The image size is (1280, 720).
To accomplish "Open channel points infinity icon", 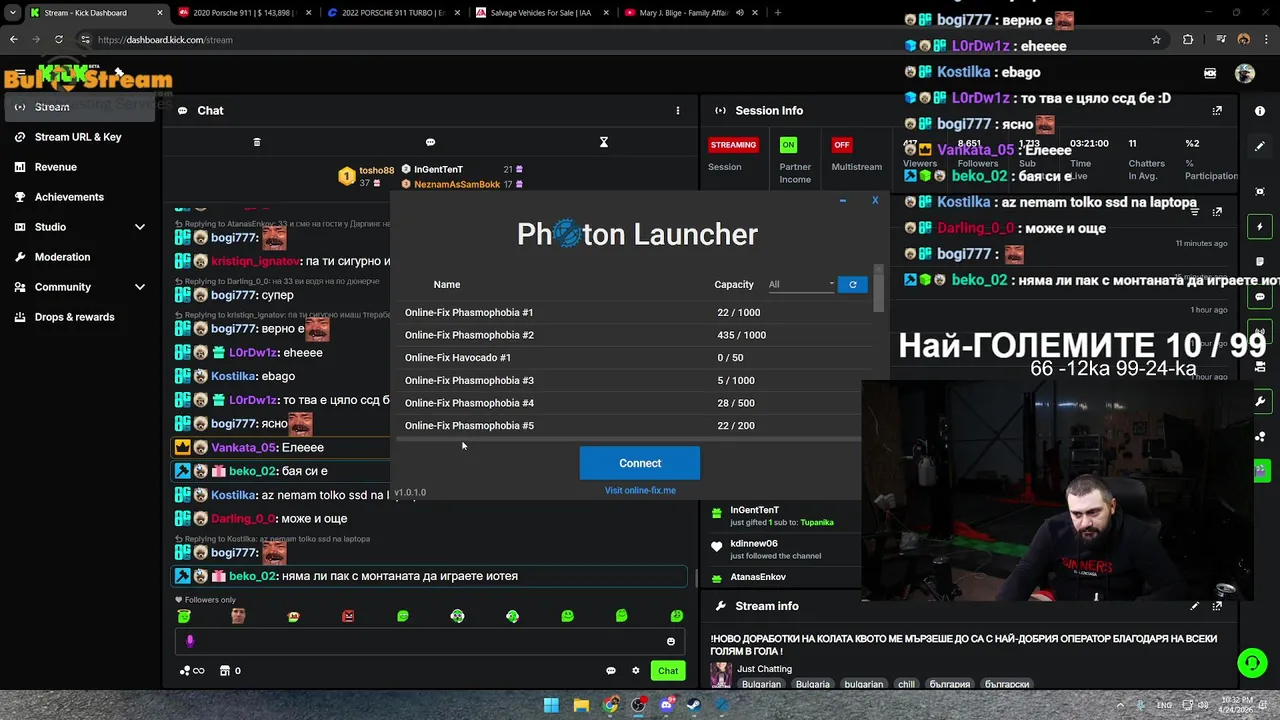I will point(193,671).
